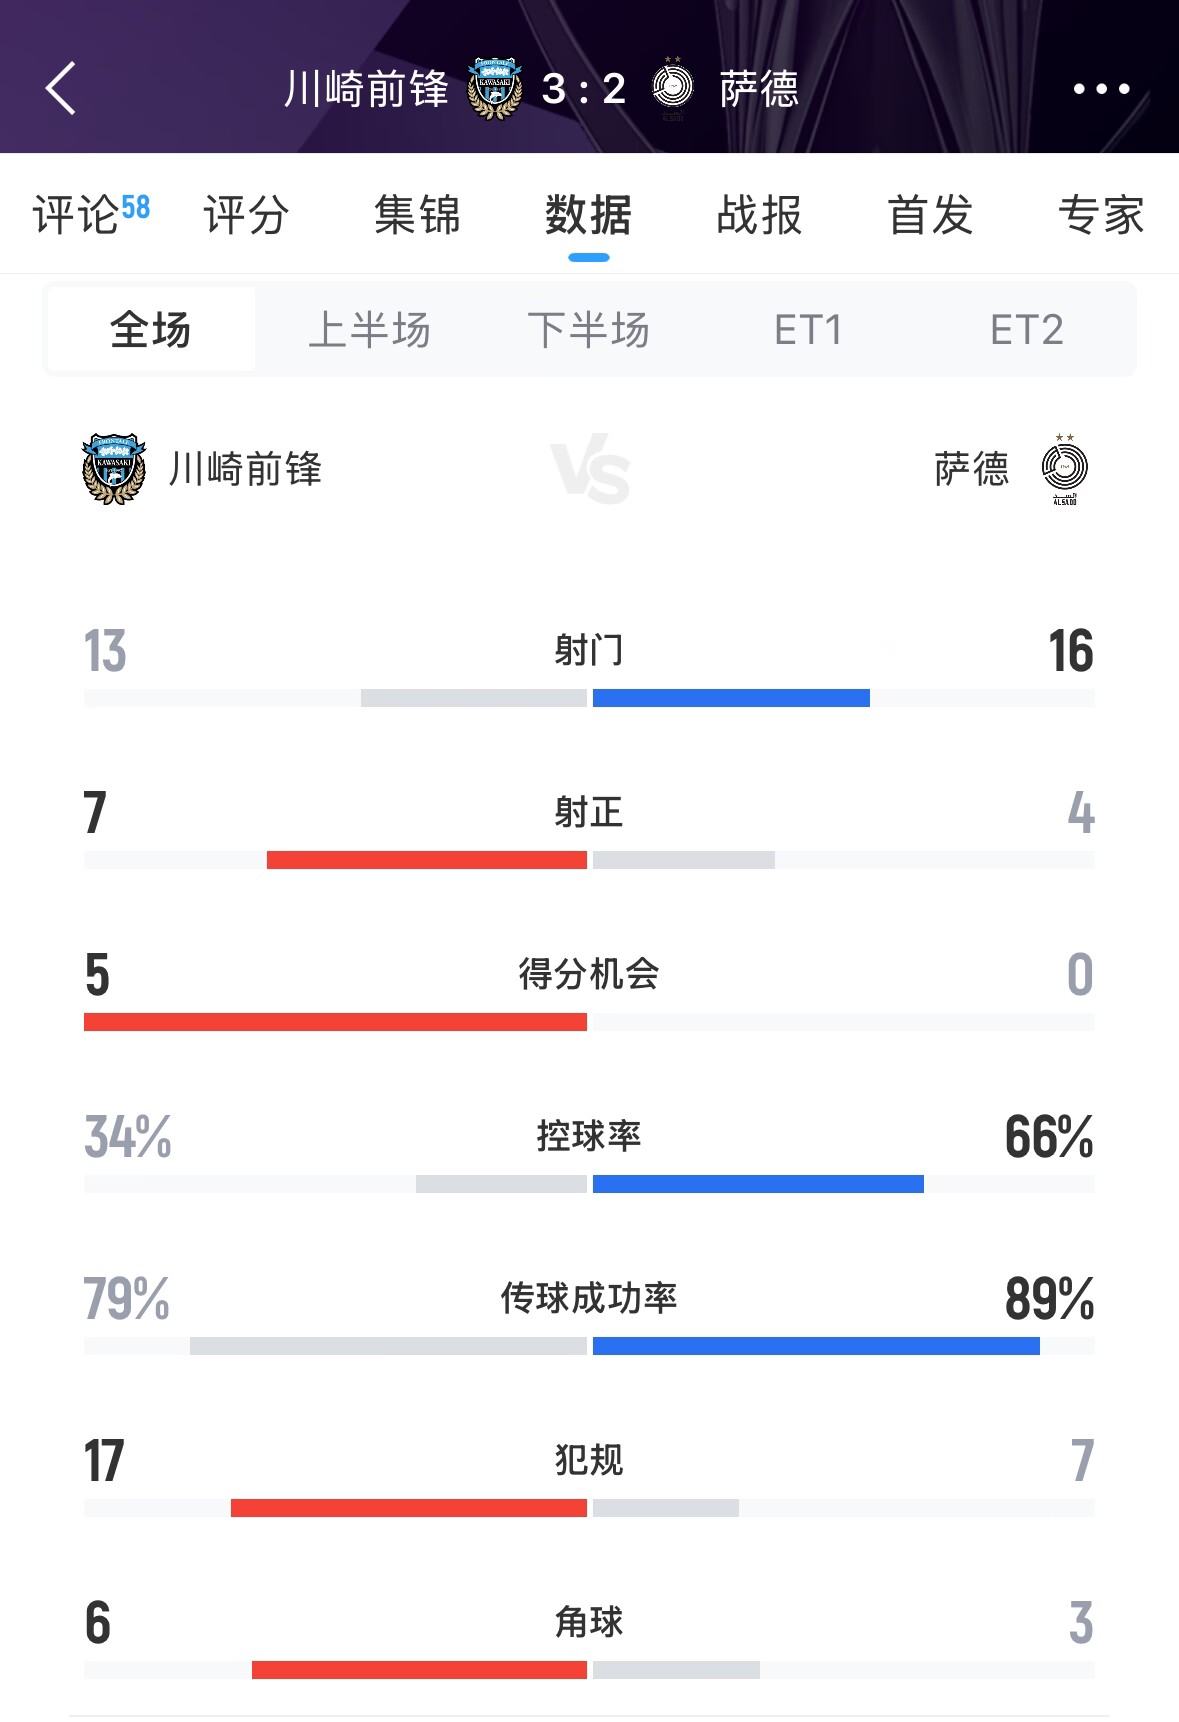
Task: Tap Al Sadd logo in stats panel
Action: point(1065,469)
